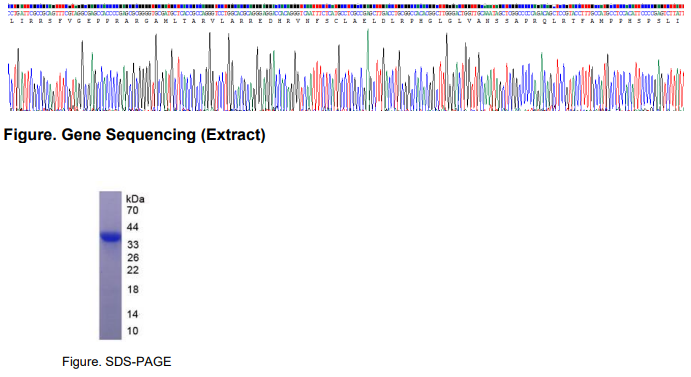
Task: Click the top of the gel lane
Action: click(110, 195)
